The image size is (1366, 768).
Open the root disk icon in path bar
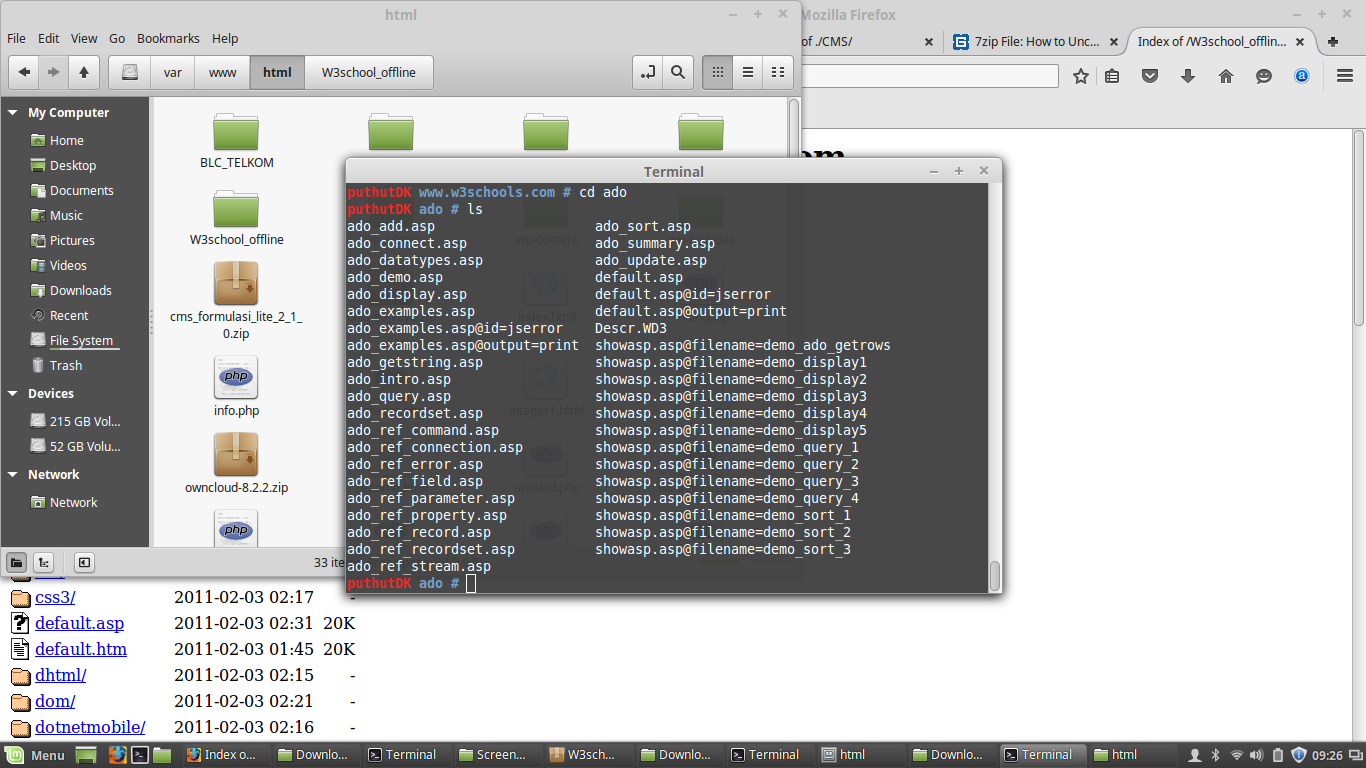pyautogui.click(x=129, y=72)
